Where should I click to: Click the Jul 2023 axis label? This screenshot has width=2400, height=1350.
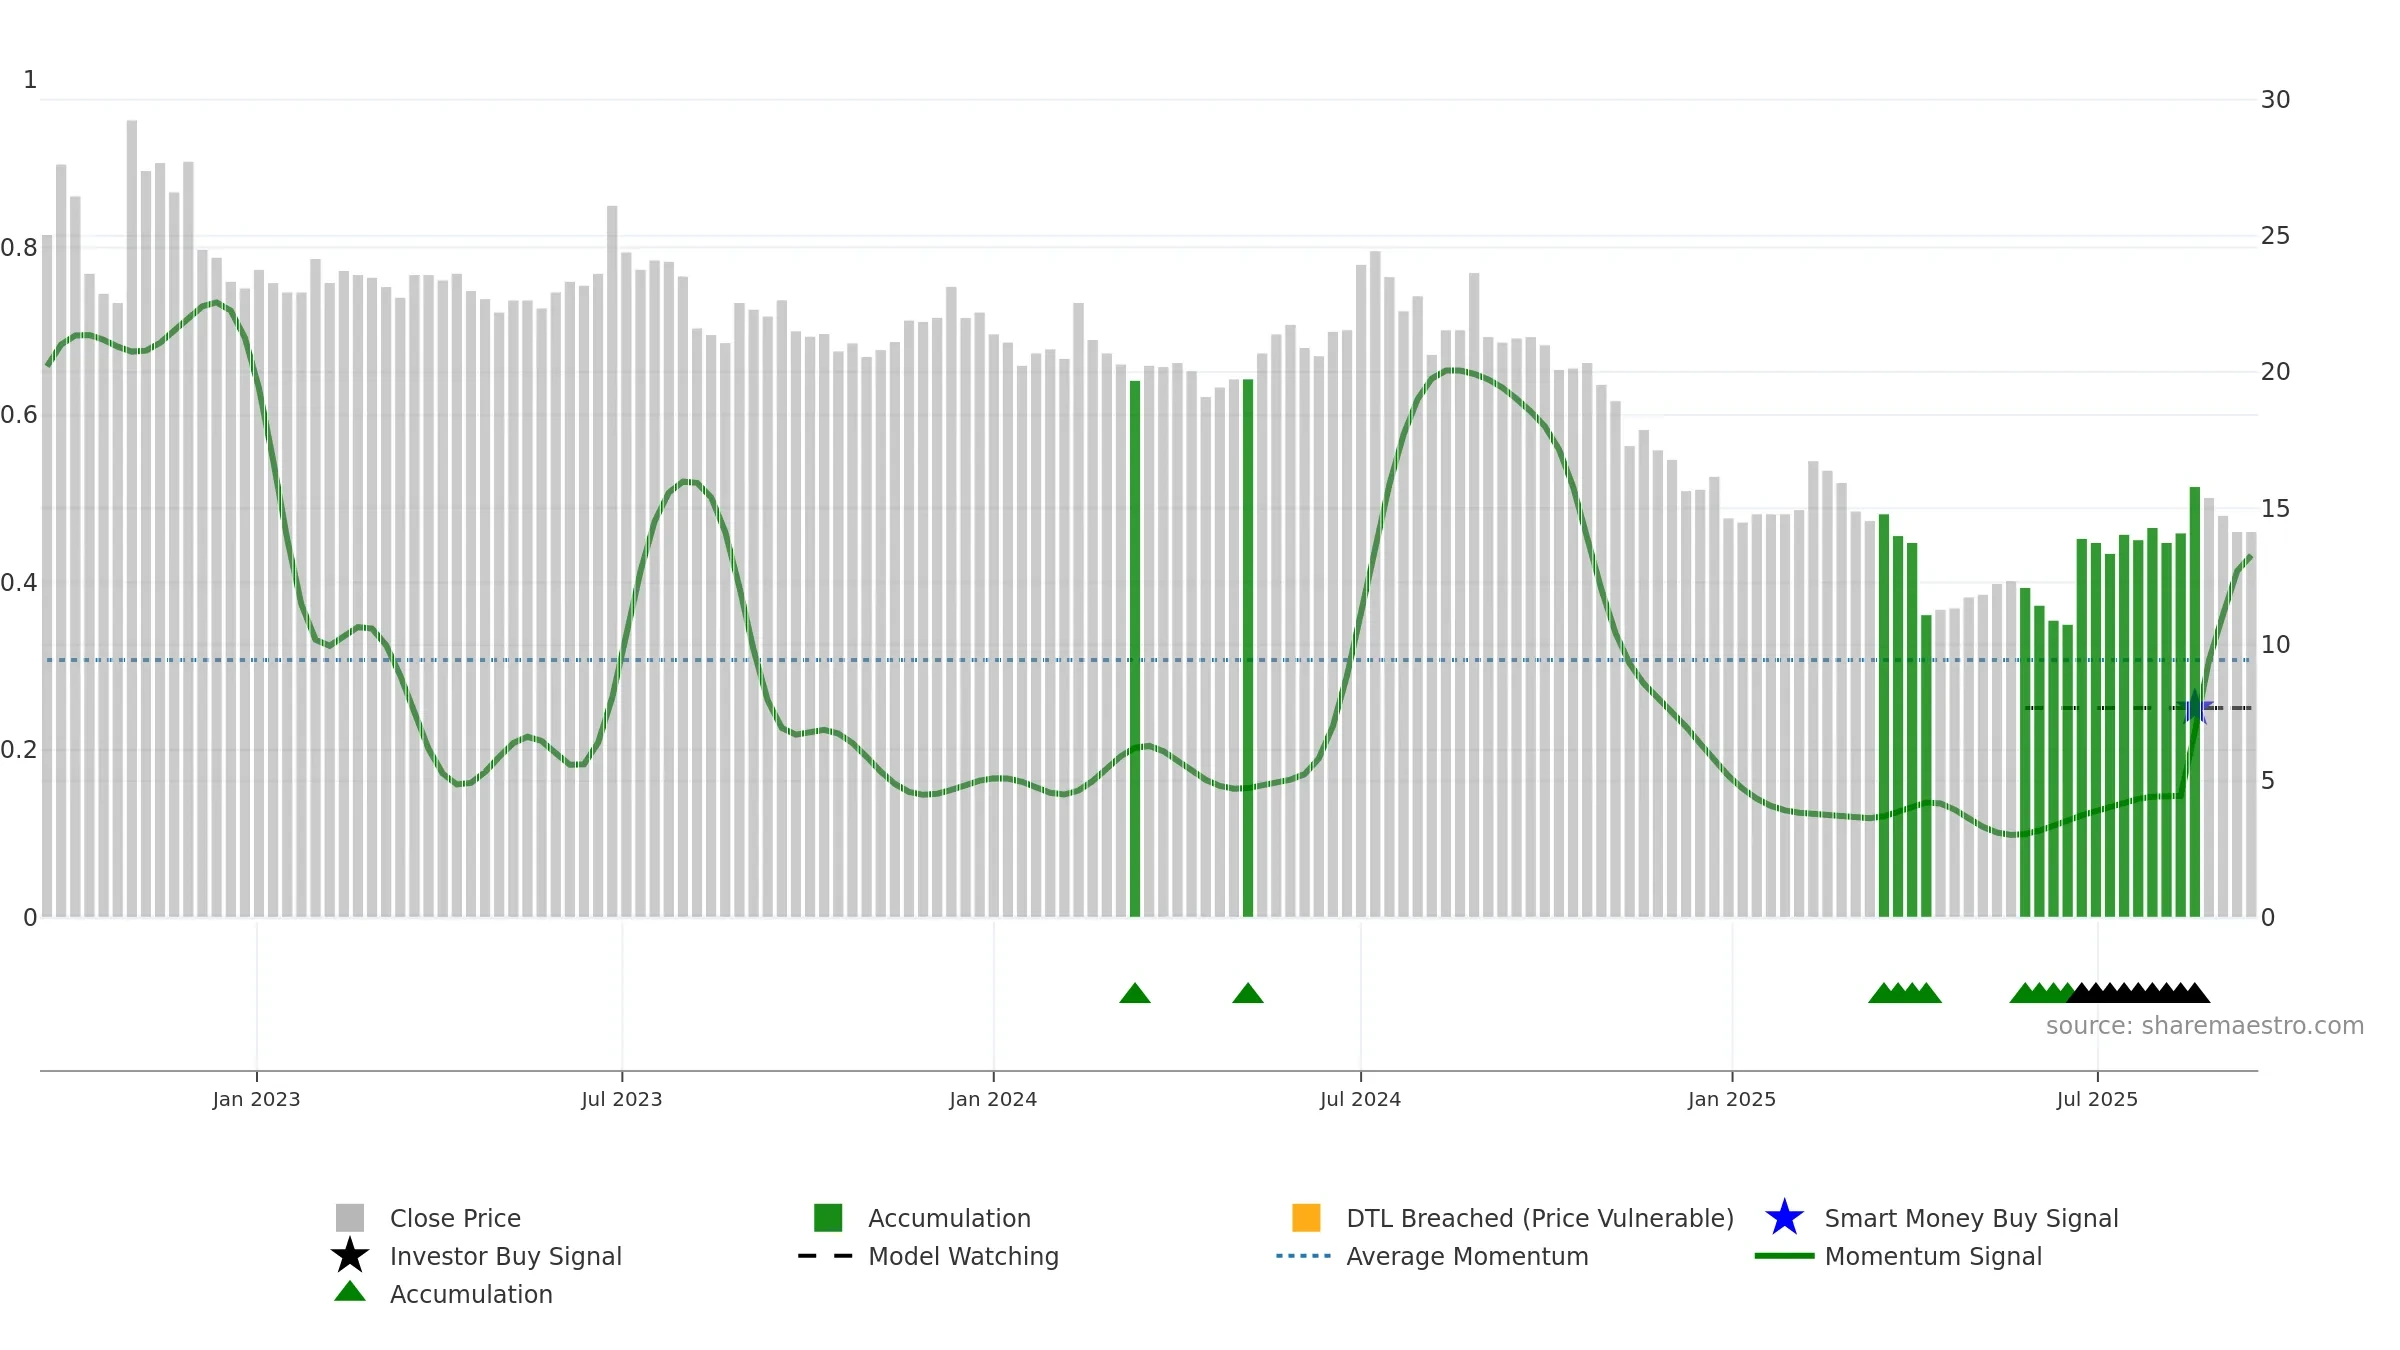tap(622, 1100)
